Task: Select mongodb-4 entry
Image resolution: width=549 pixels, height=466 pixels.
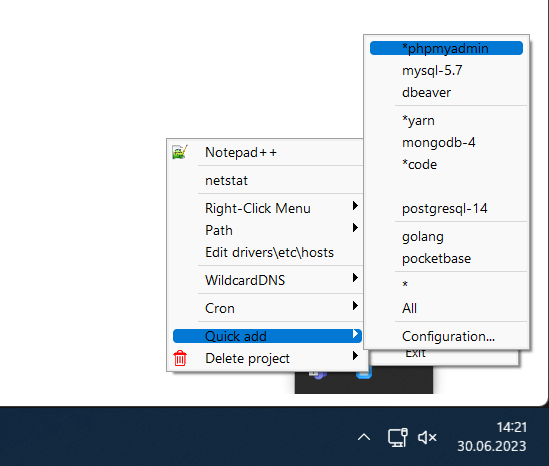Action: 446,142
